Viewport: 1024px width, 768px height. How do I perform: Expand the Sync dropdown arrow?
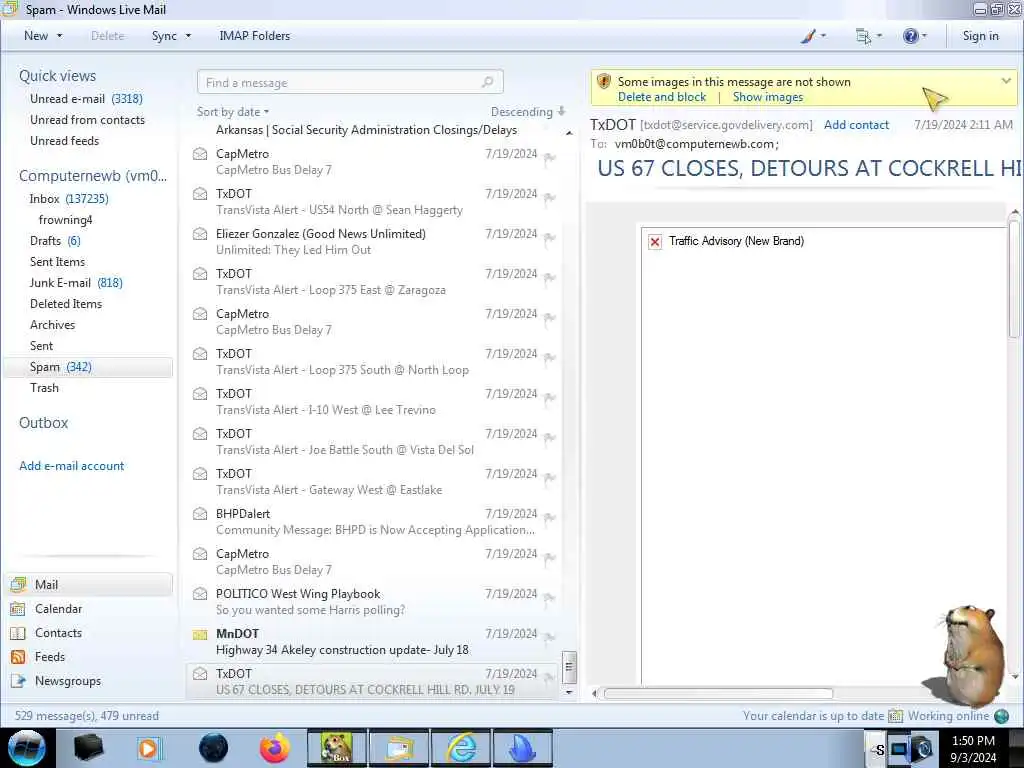pos(188,36)
